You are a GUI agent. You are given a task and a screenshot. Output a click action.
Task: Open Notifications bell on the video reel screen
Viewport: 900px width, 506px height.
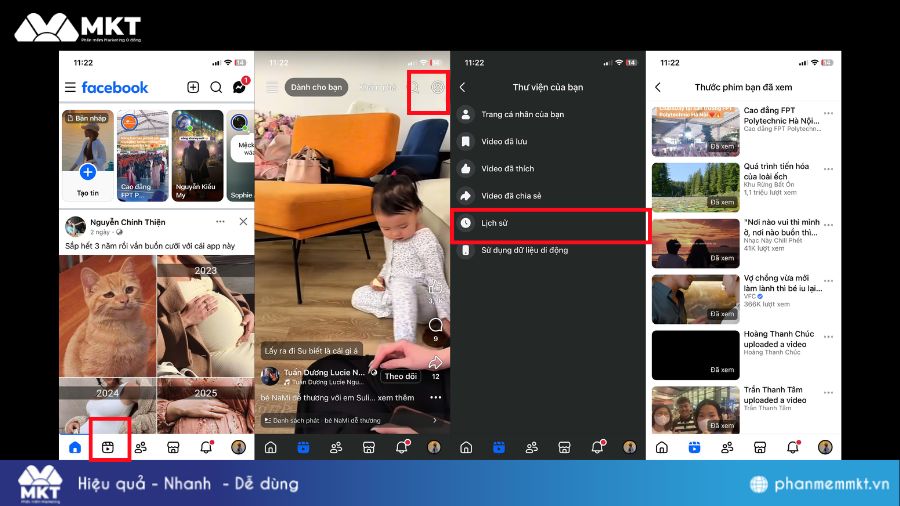pyautogui.click(x=402, y=447)
